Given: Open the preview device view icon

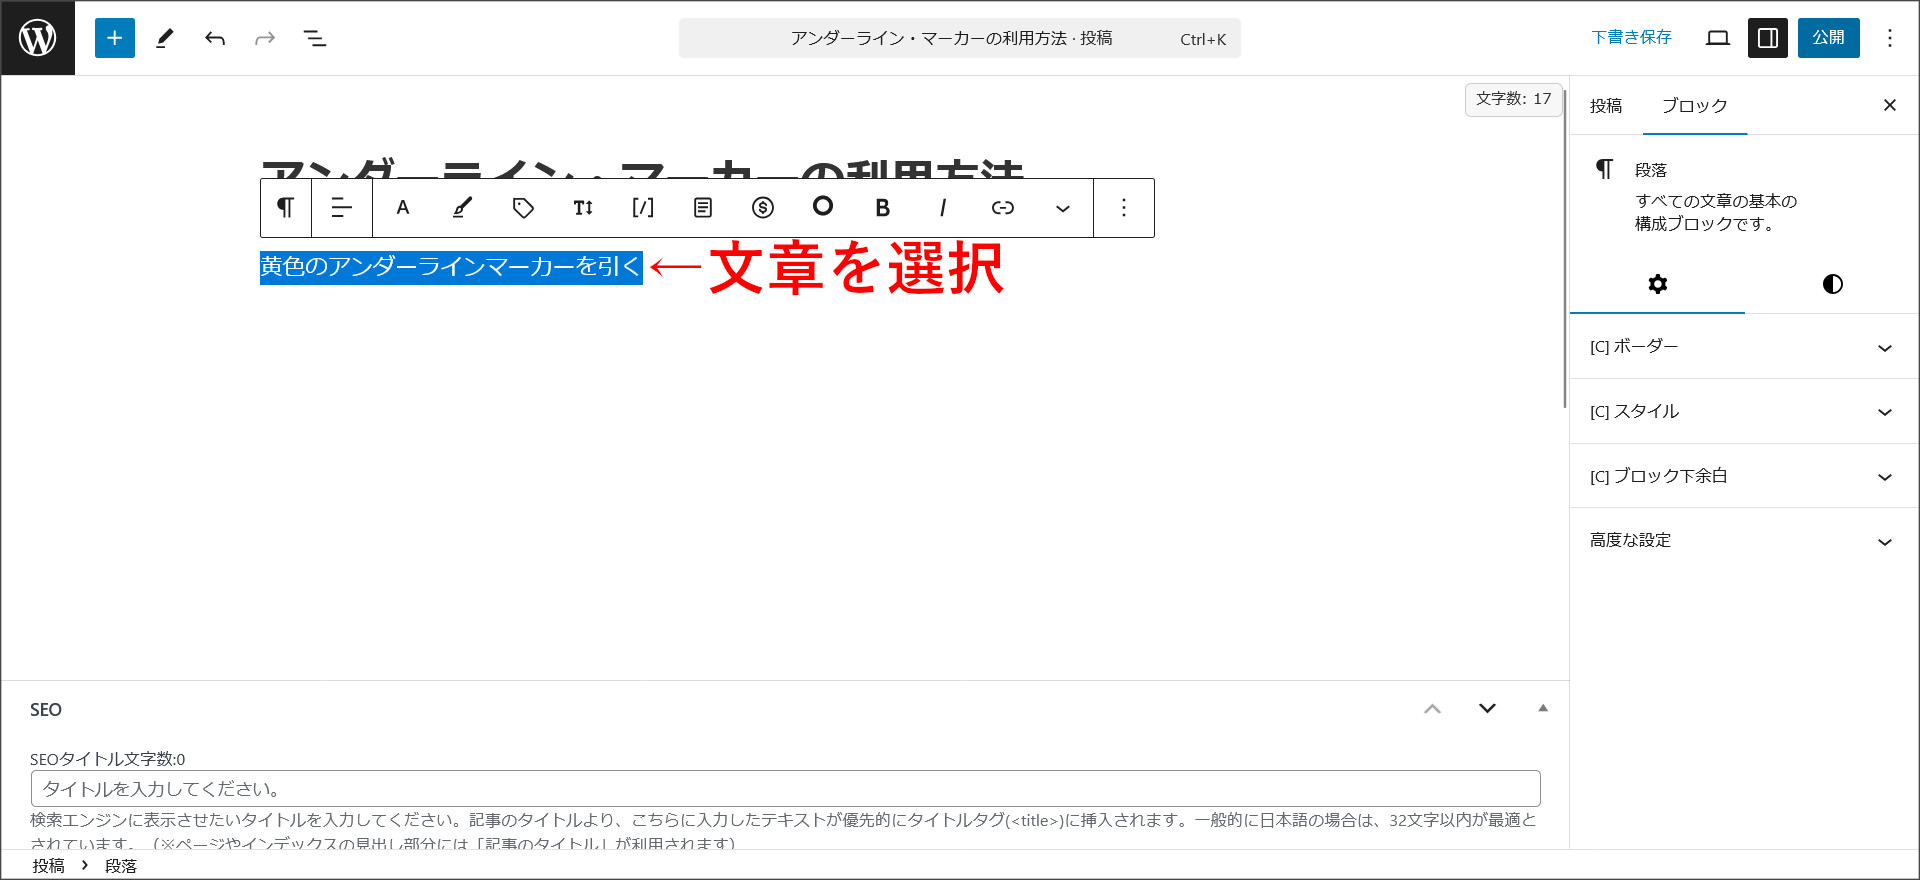Looking at the screenshot, I should [1718, 38].
